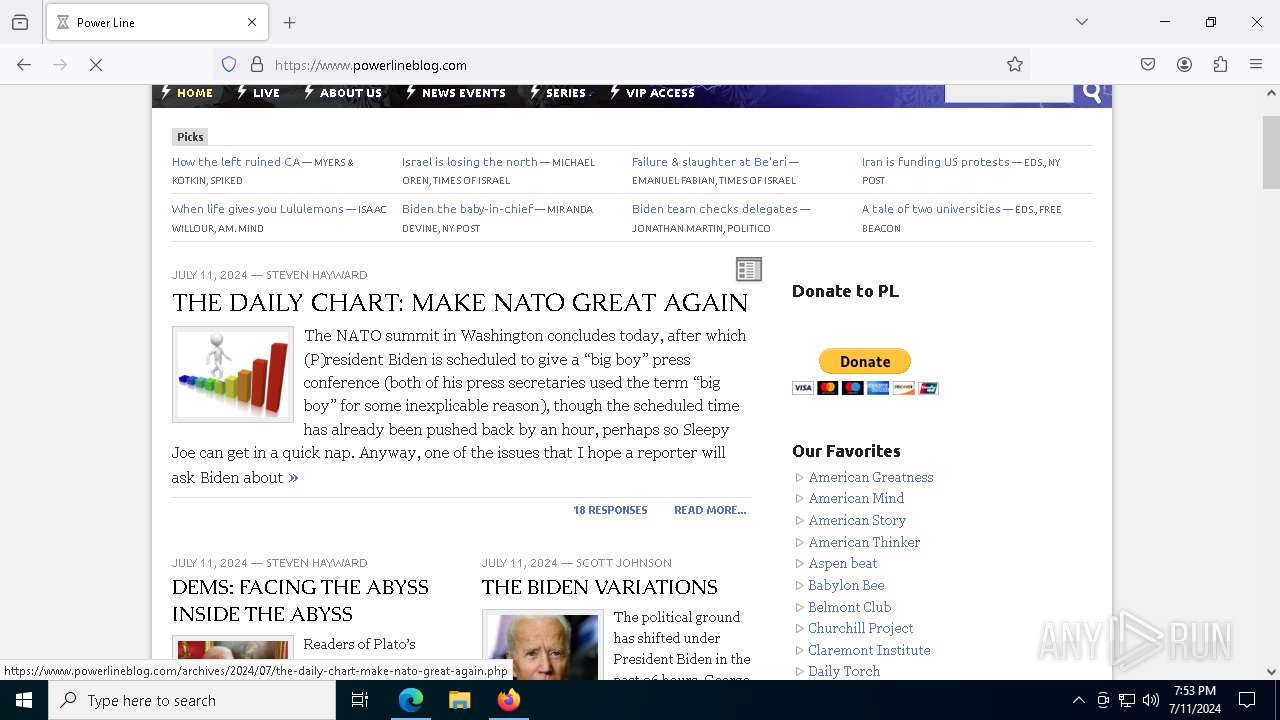Submit site search magnifier button
Viewport: 1280px width, 720px height.
pos(1092,93)
